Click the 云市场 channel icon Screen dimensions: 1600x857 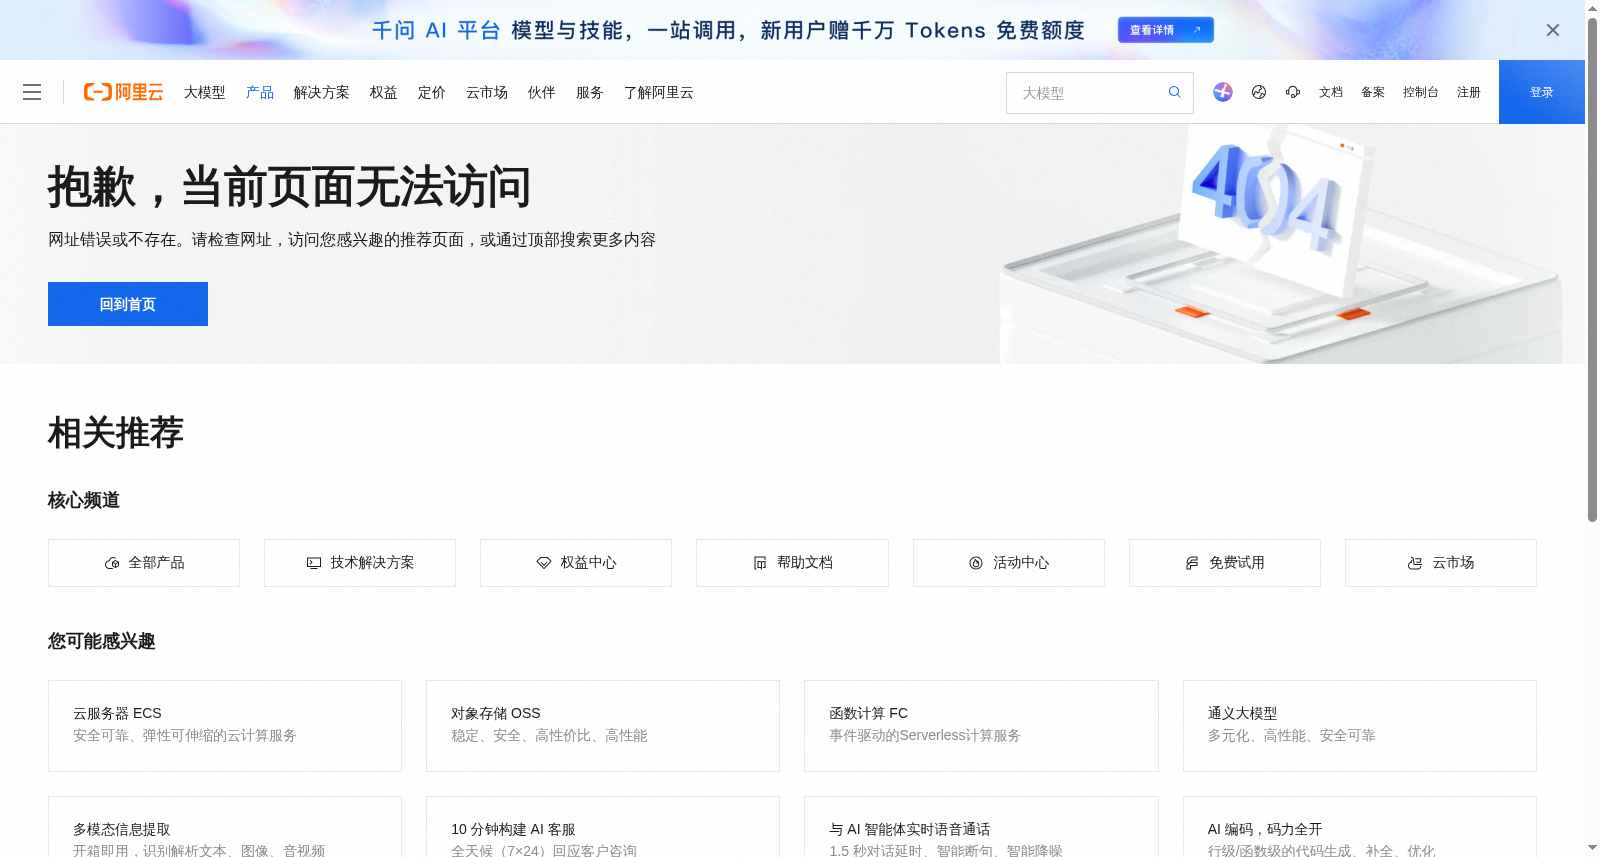(x=1415, y=563)
